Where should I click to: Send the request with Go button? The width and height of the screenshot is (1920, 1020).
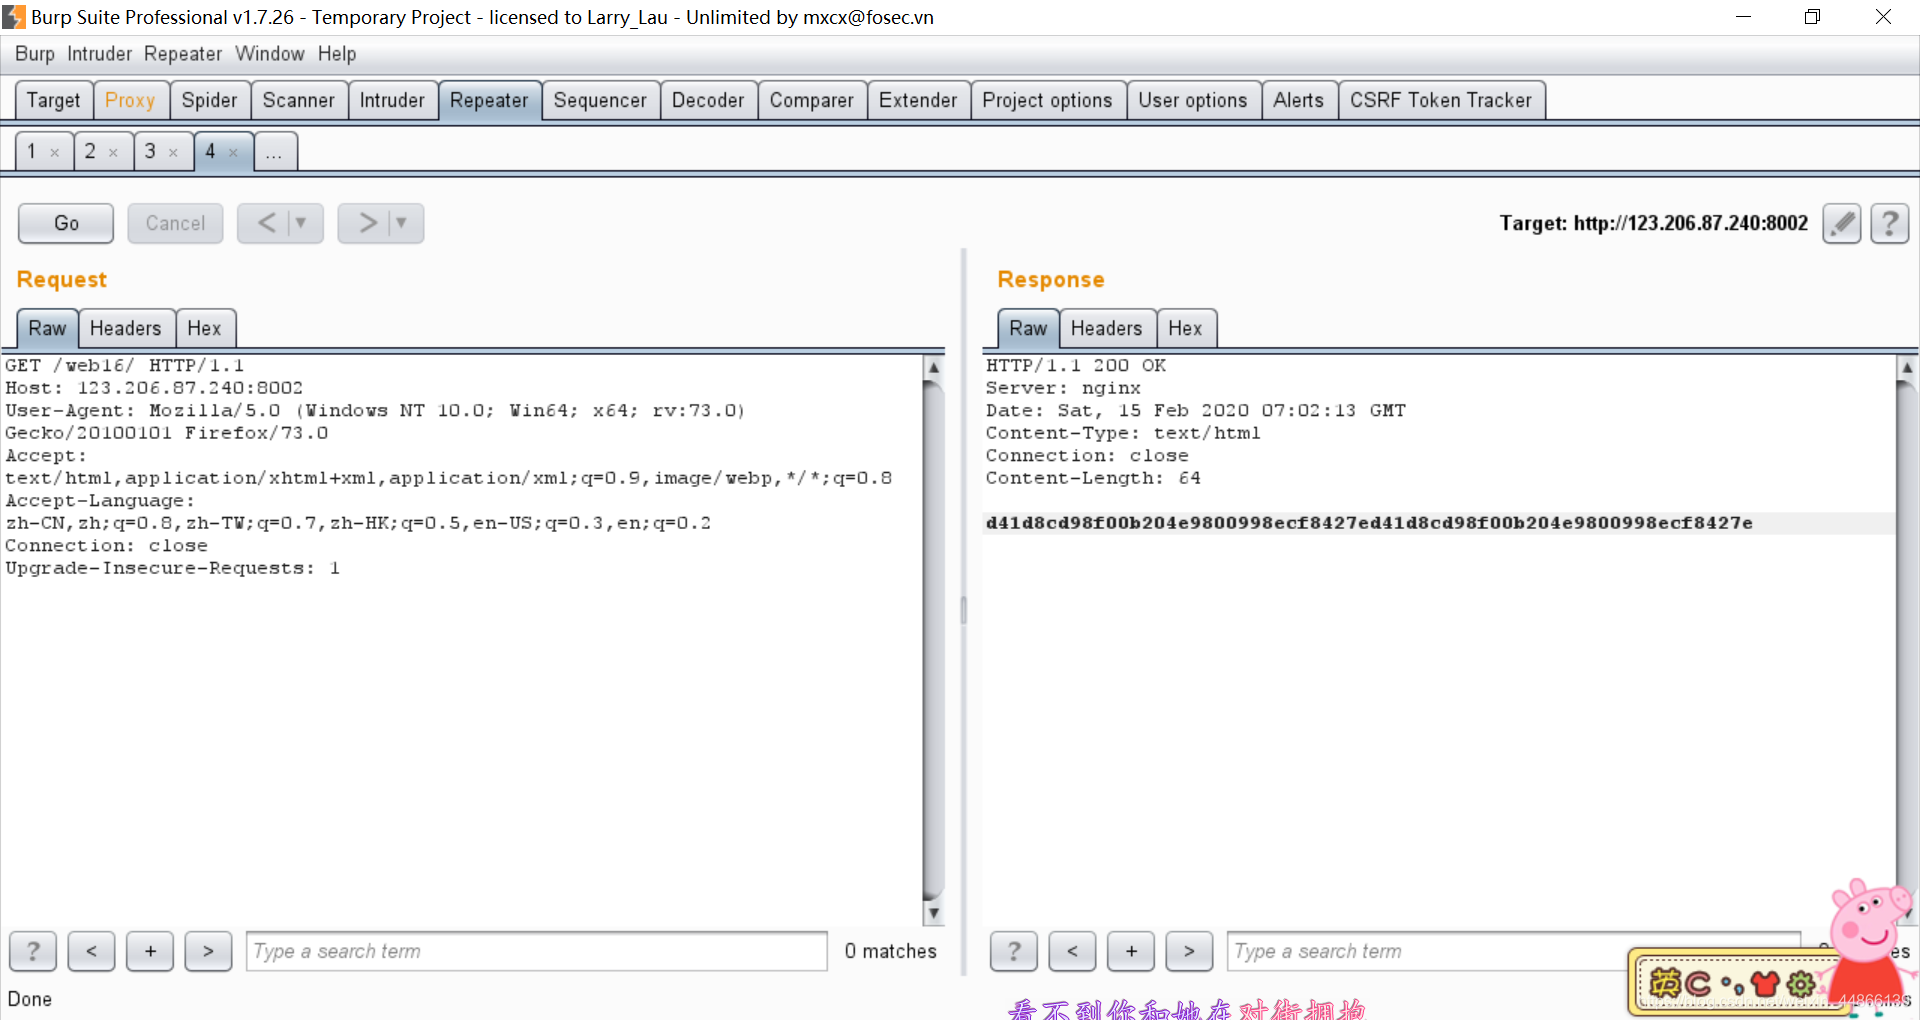(x=66, y=223)
